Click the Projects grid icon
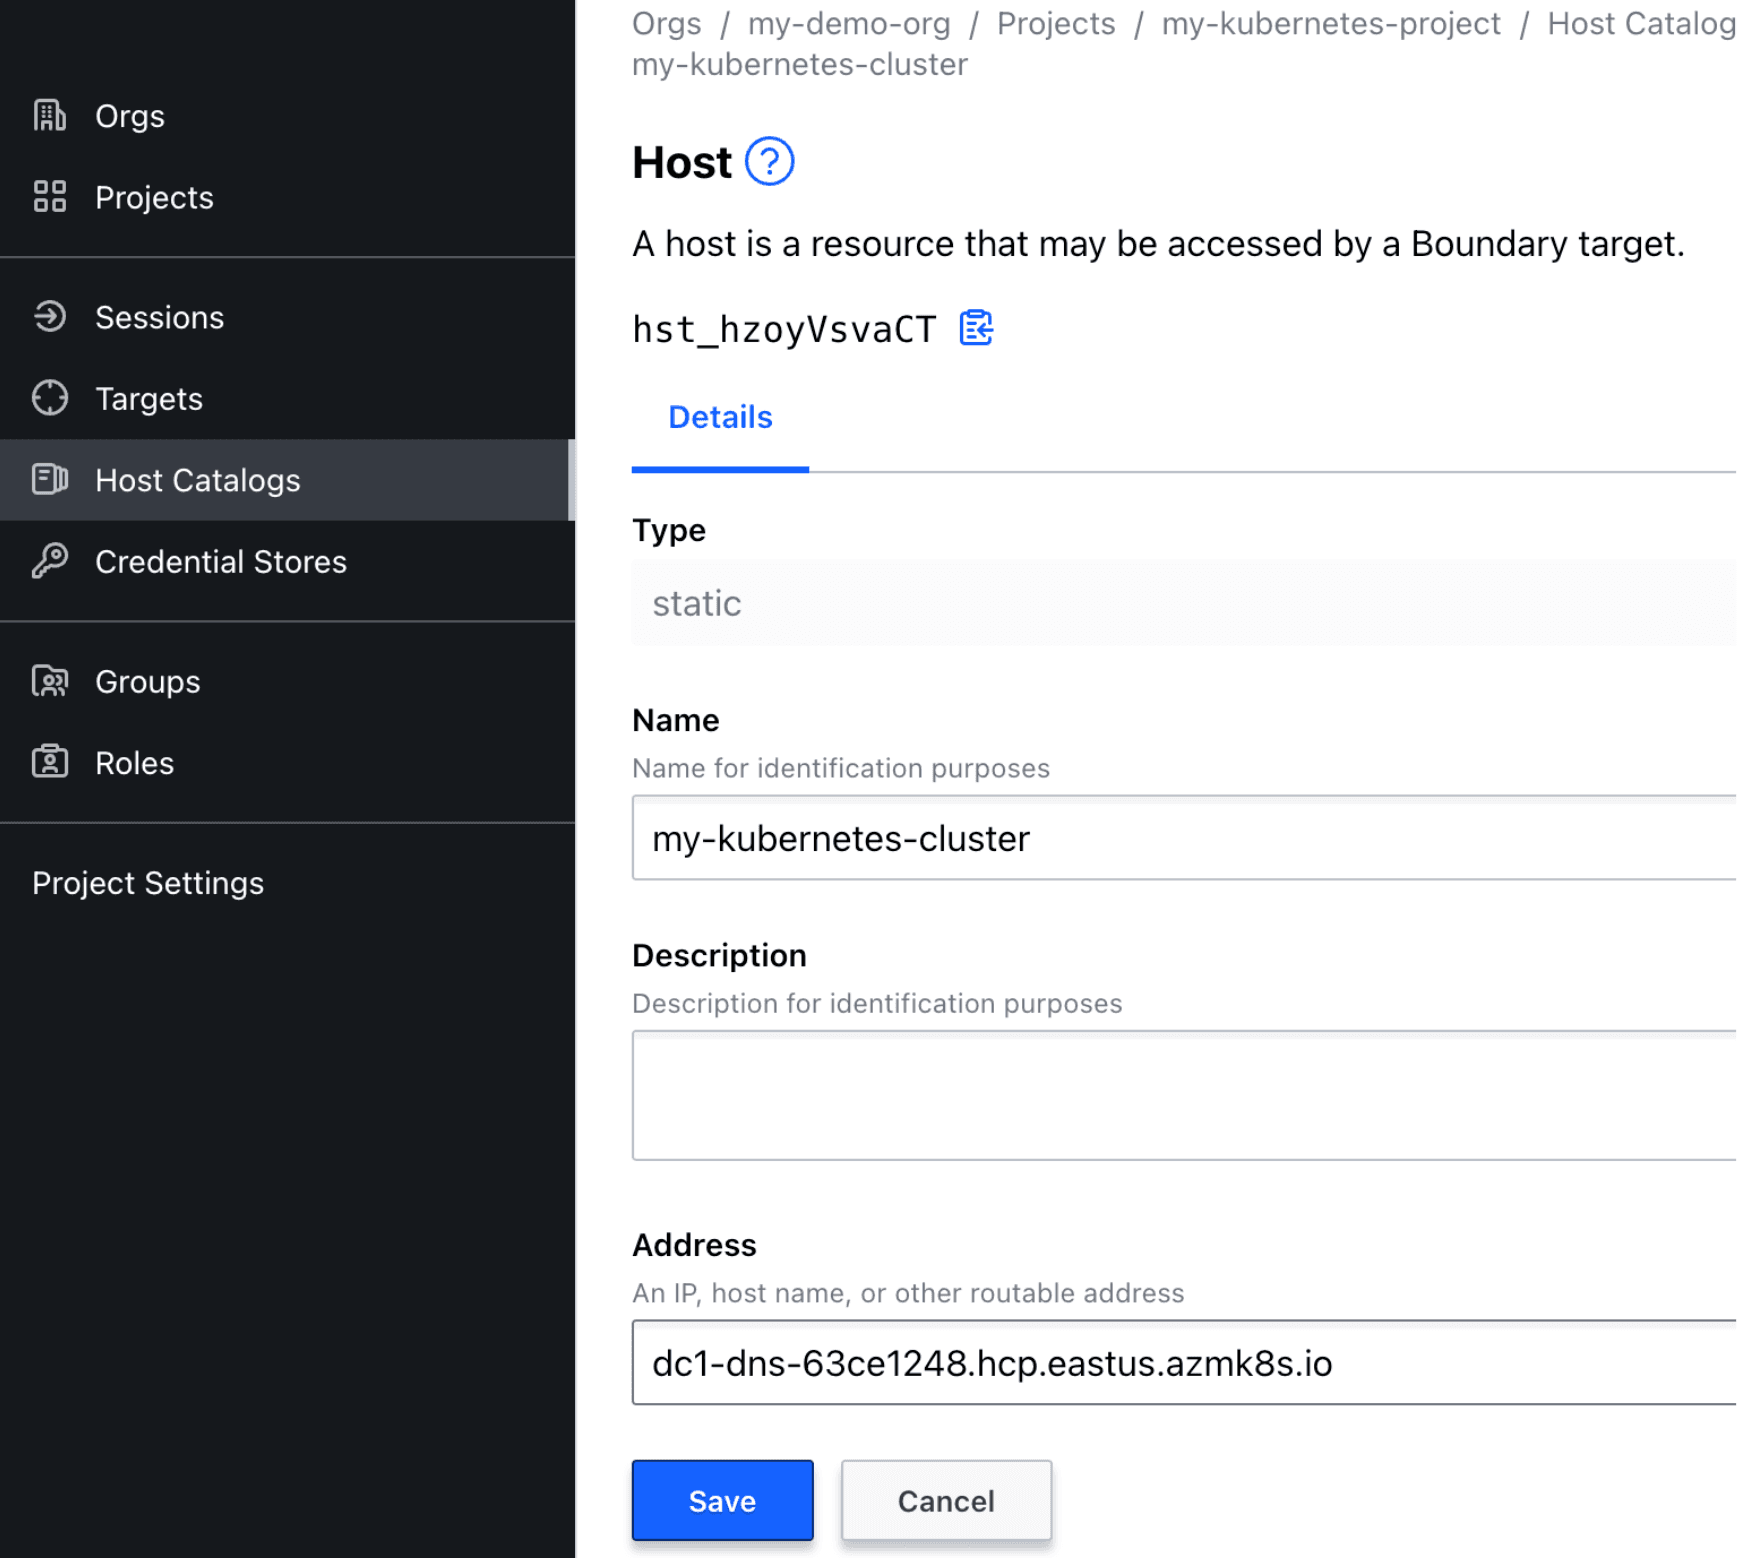 49,197
